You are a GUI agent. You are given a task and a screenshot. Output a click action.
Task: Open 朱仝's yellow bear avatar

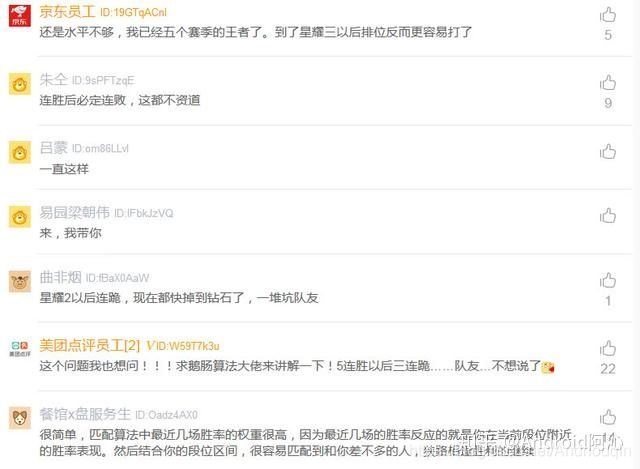click(20, 84)
